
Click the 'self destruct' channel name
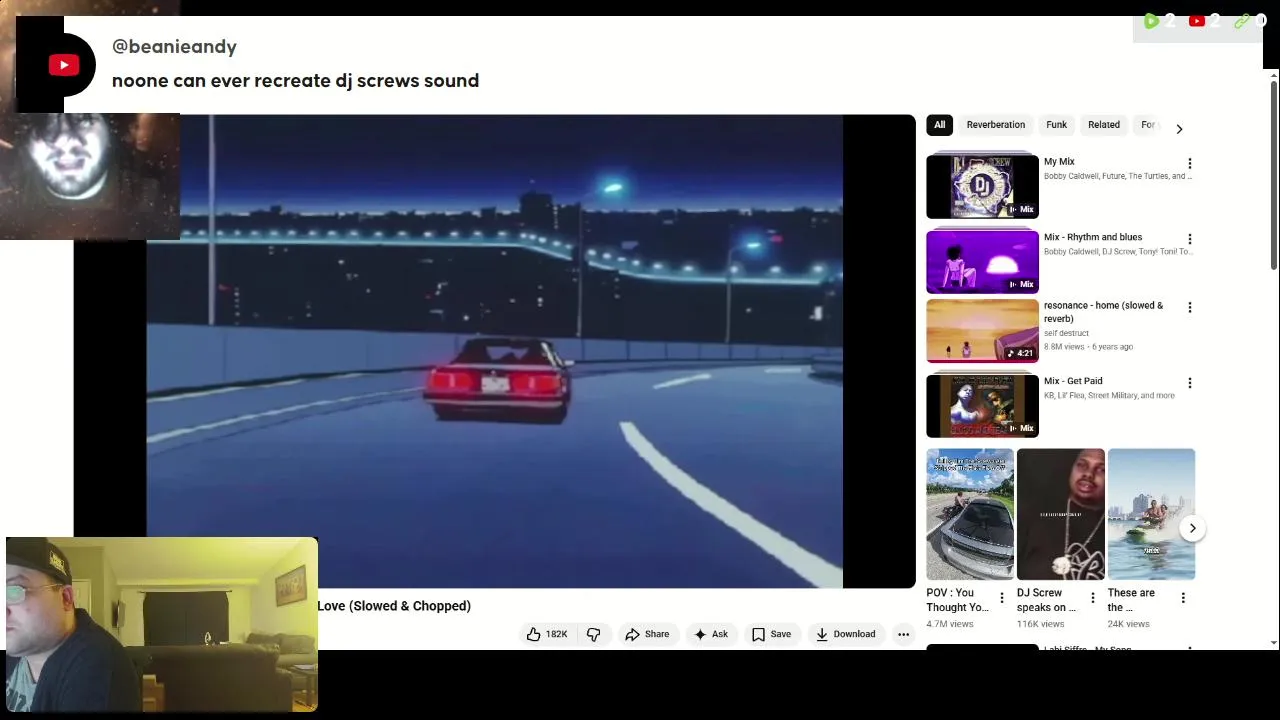[1066, 333]
